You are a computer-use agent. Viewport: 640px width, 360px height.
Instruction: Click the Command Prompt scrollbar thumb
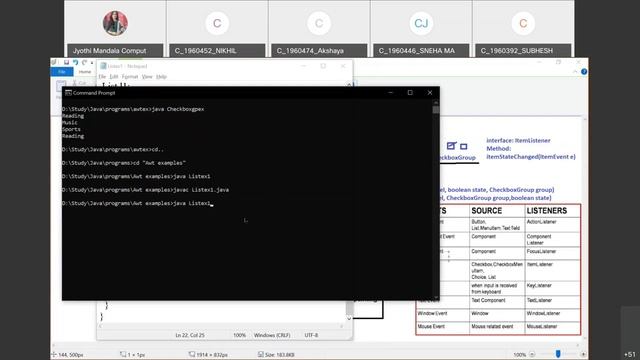coord(436,109)
